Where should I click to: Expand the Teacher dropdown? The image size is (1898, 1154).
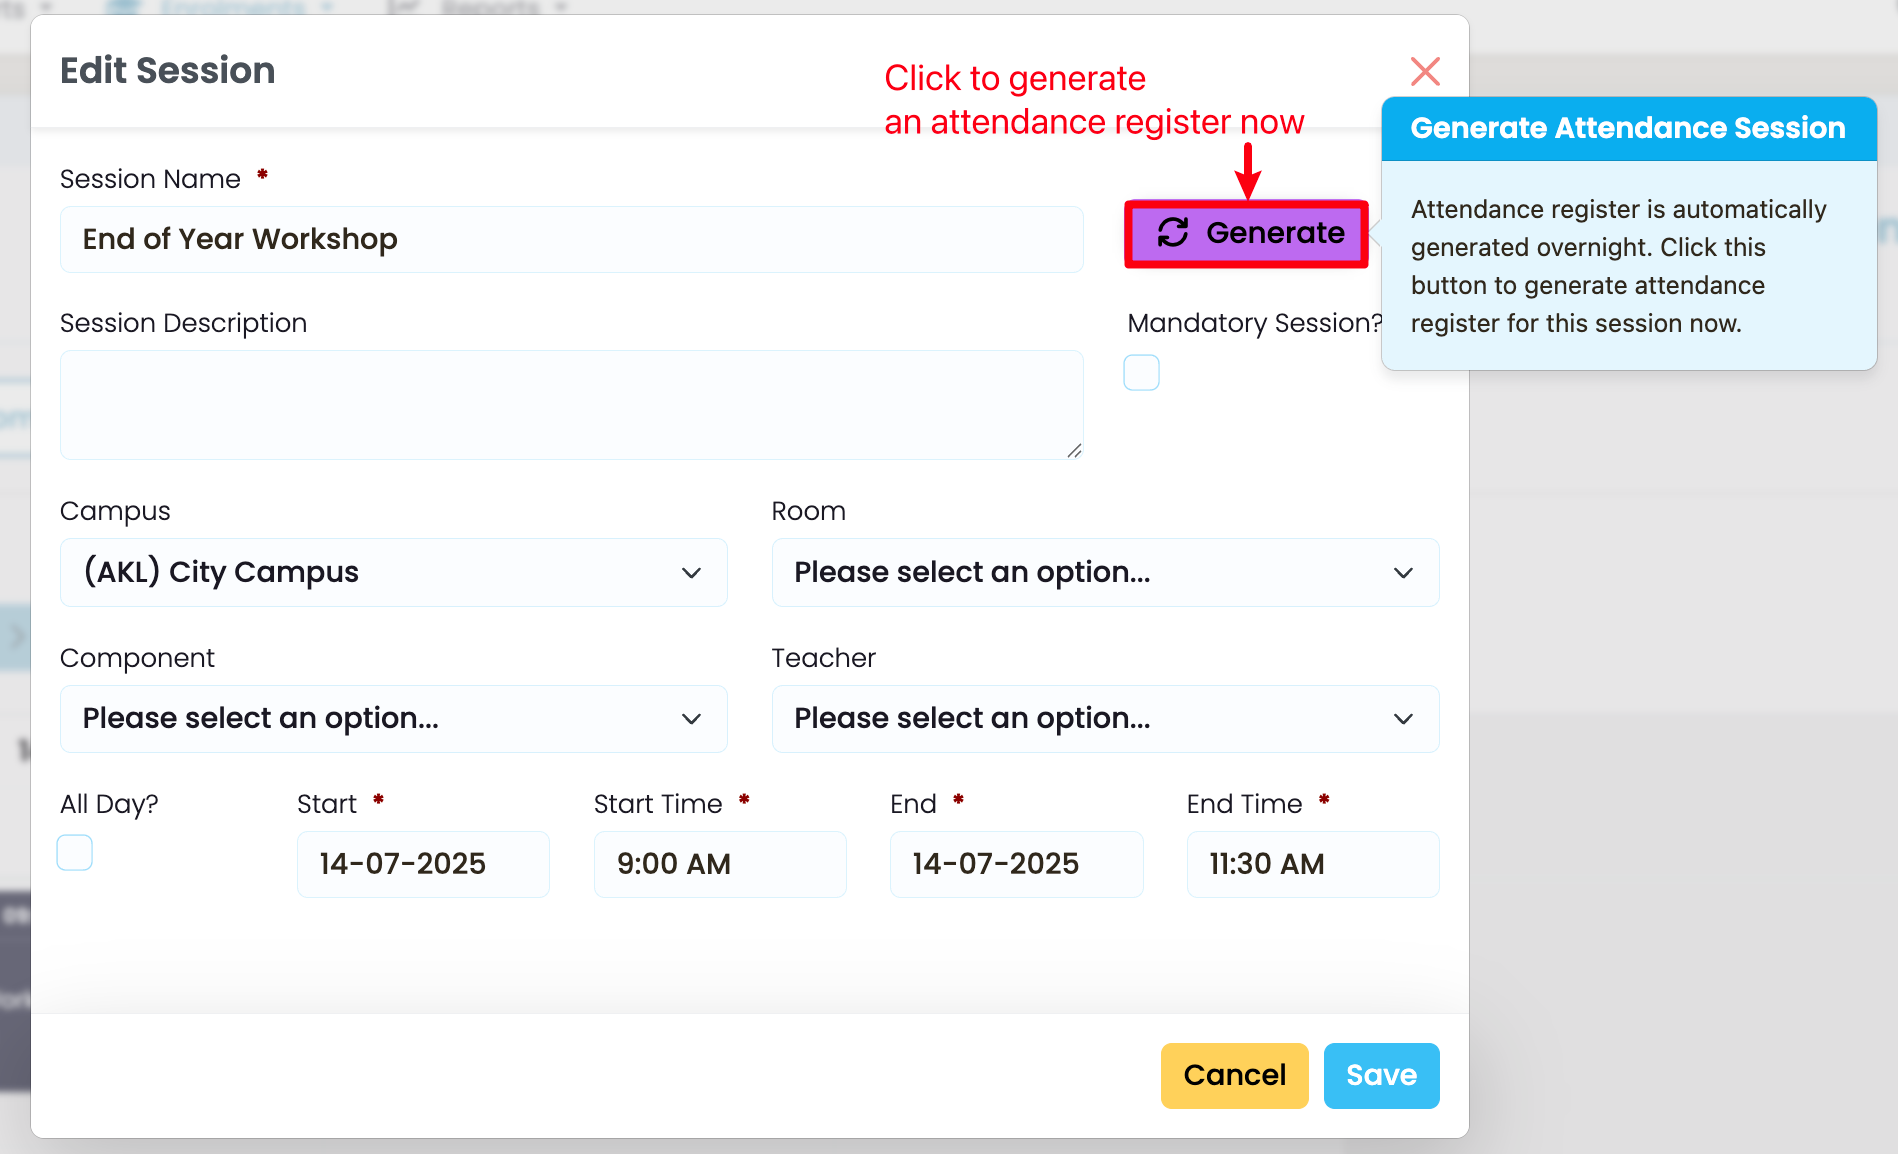coord(1104,719)
